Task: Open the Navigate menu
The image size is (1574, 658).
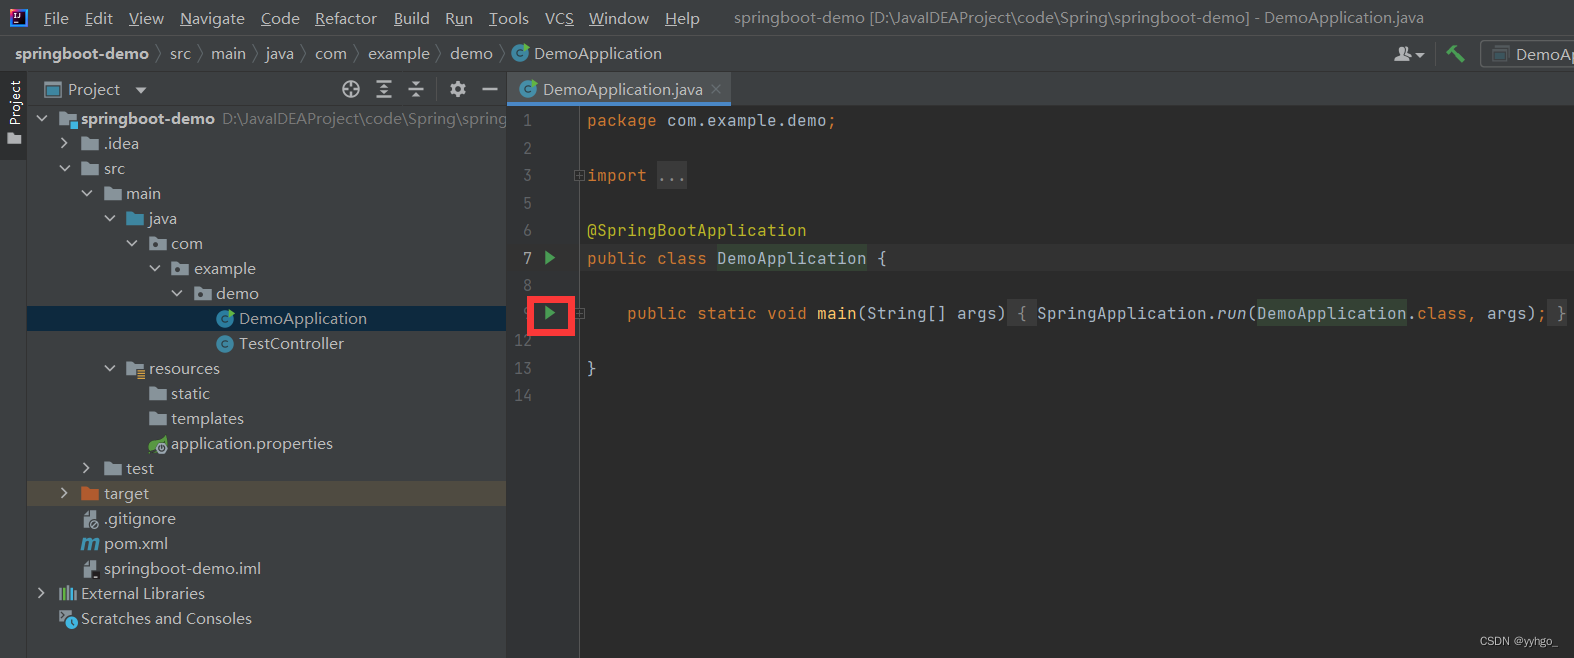Action: pyautogui.click(x=212, y=18)
